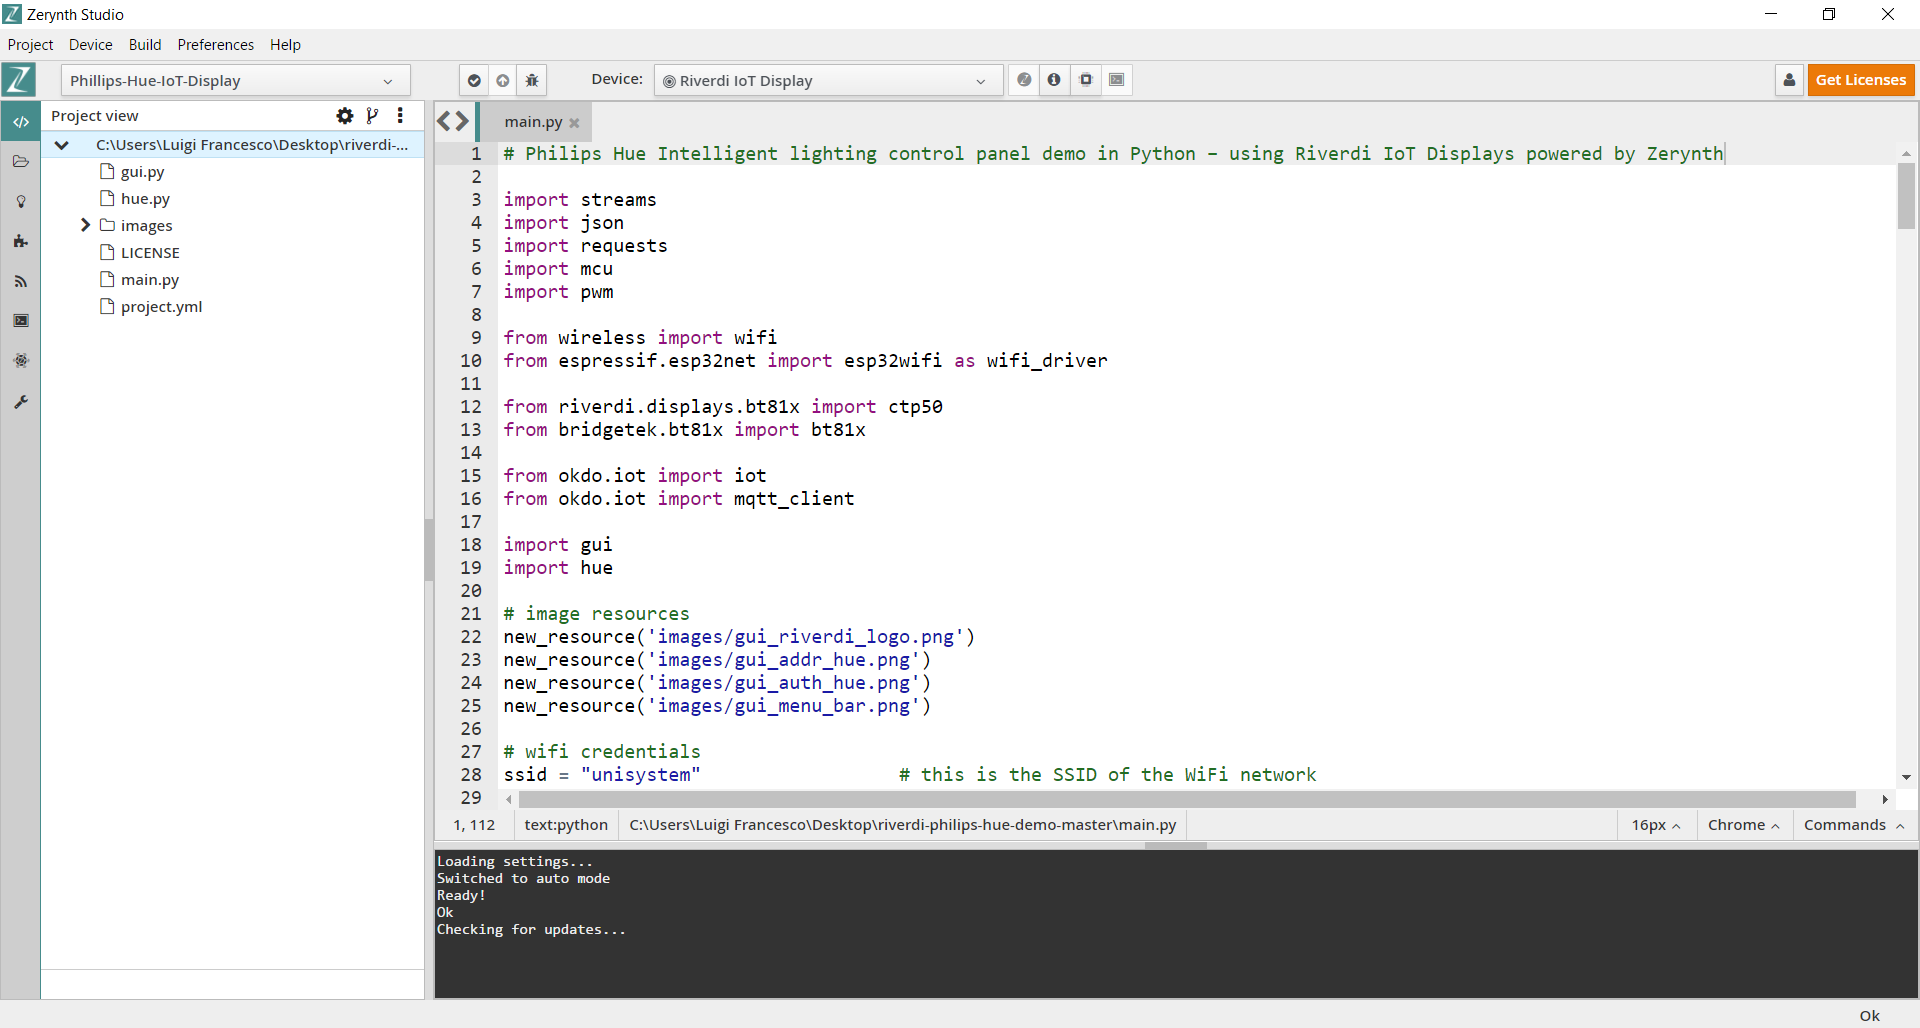The width and height of the screenshot is (1920, 1028).
Task: Open the news feed sidebar icon
Action: coord(20,281)
